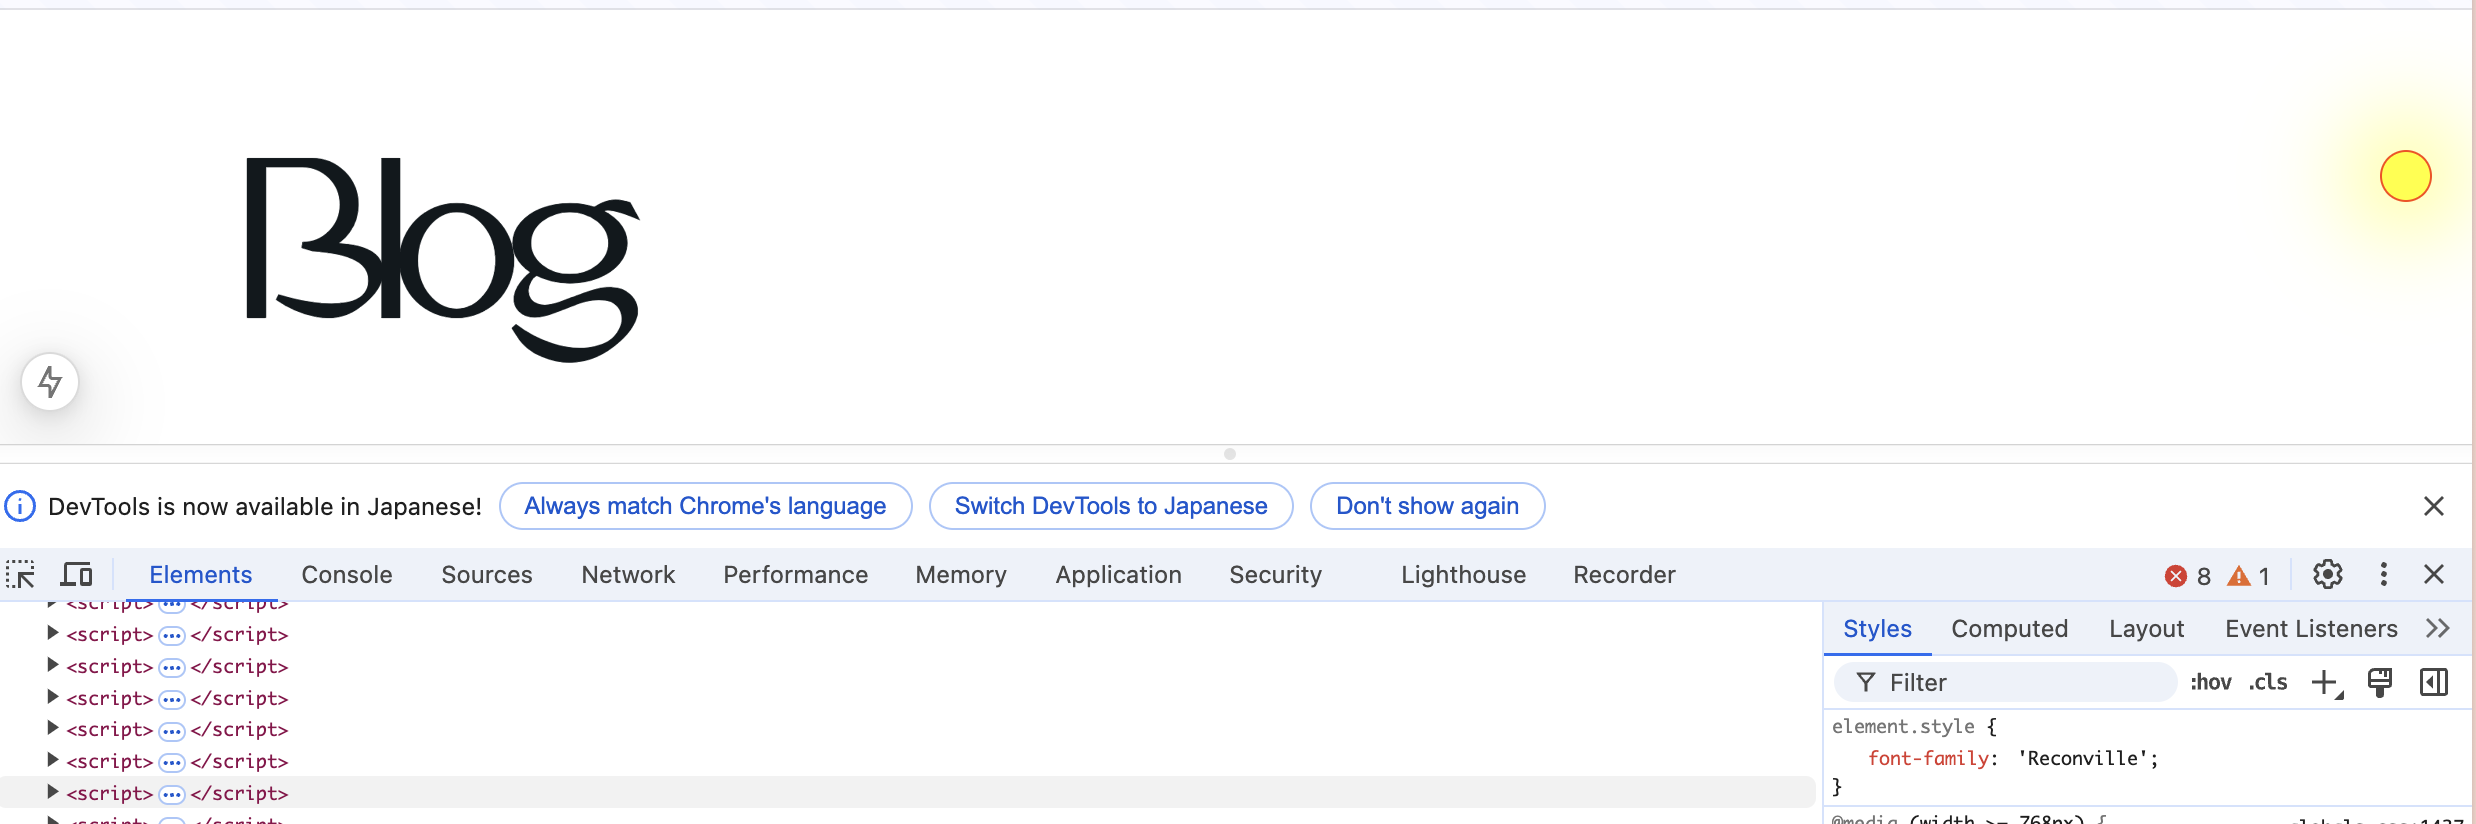Expand the ellipsis in highlighted script row

tap(172, 794)
